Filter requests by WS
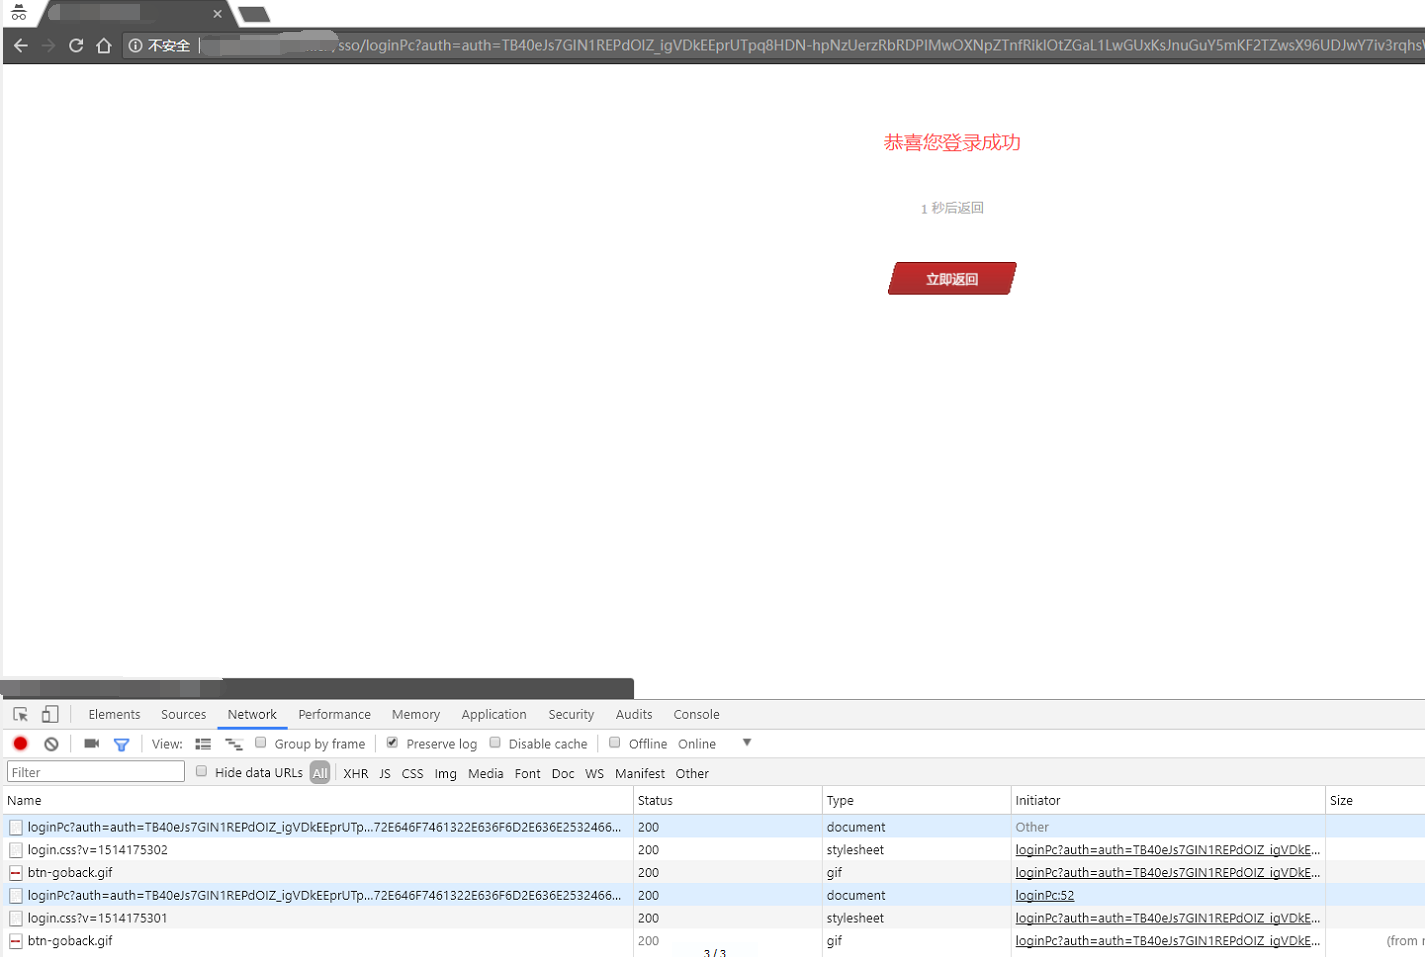This screenshot has height=957, width=1425. [x=594, y=773]
